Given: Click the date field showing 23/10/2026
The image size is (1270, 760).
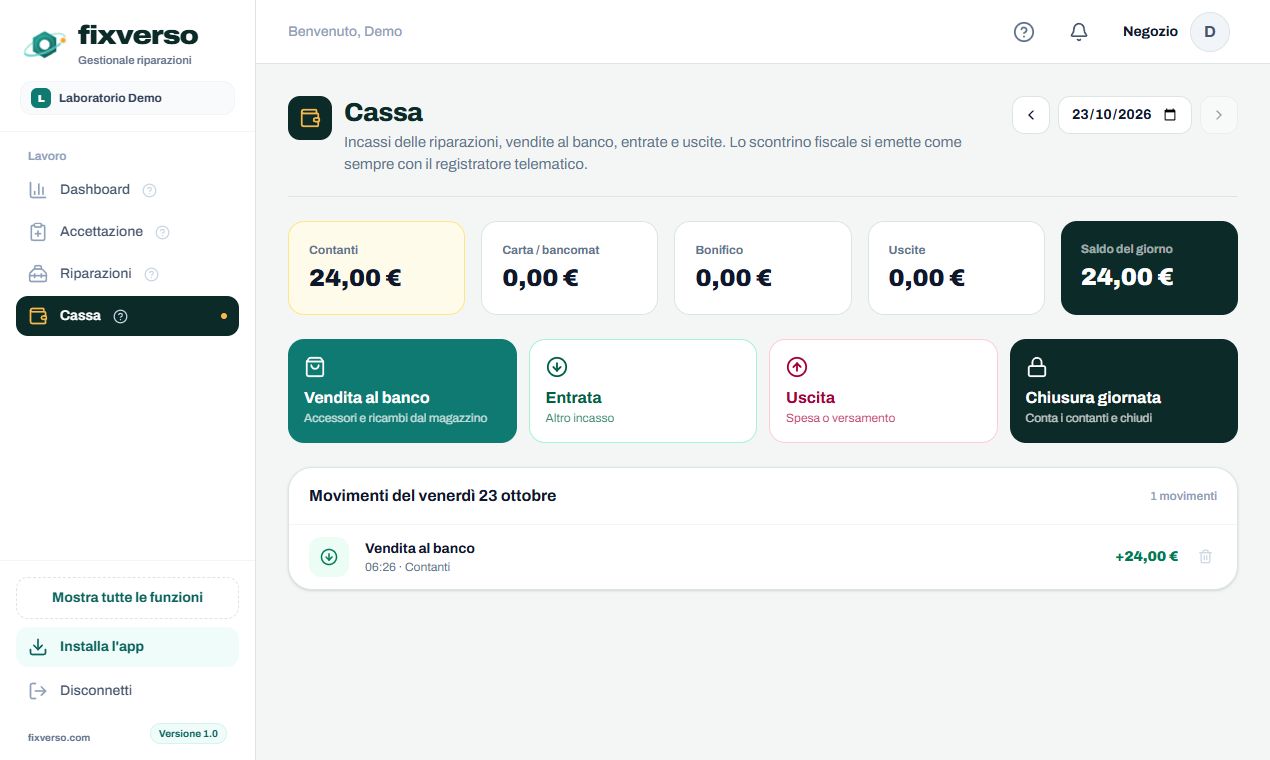Looking at the screenshot, I should (x=1125, y=115).
